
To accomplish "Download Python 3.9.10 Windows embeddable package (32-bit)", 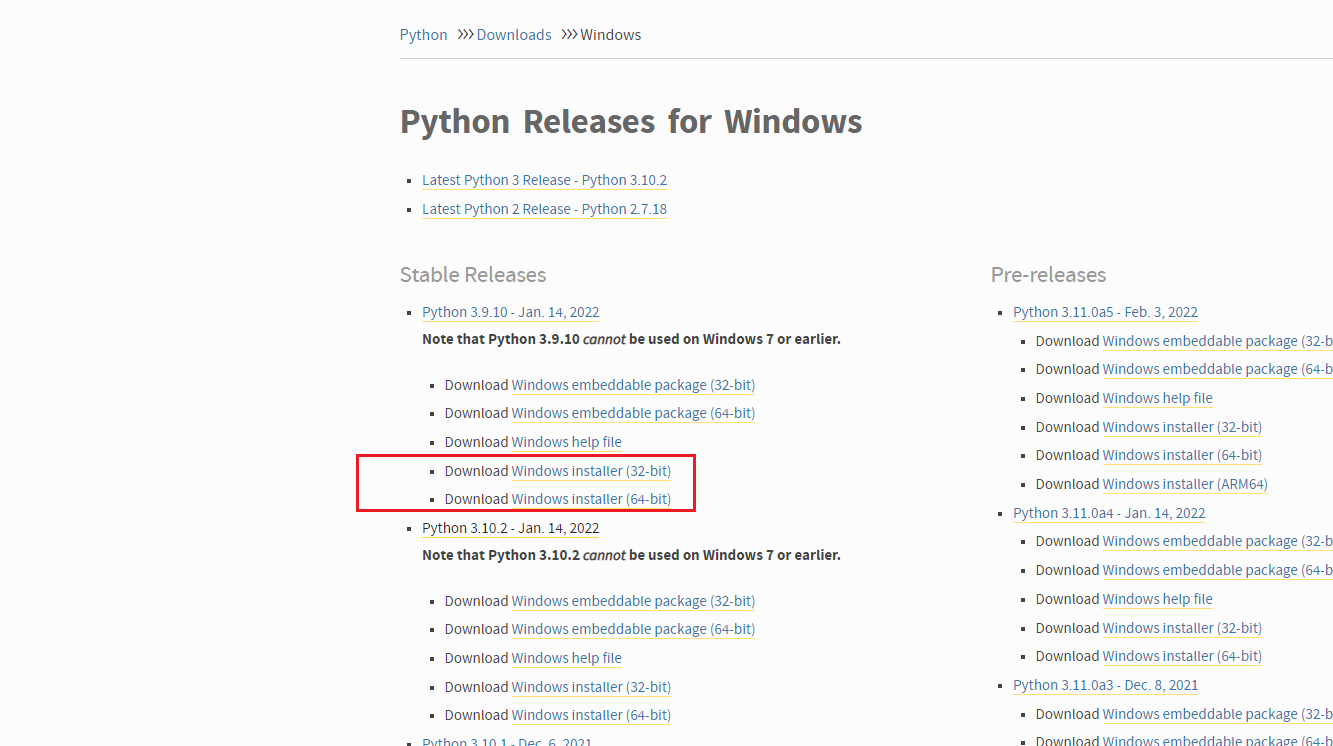I will pyautogui.click(x=633, y=385).
